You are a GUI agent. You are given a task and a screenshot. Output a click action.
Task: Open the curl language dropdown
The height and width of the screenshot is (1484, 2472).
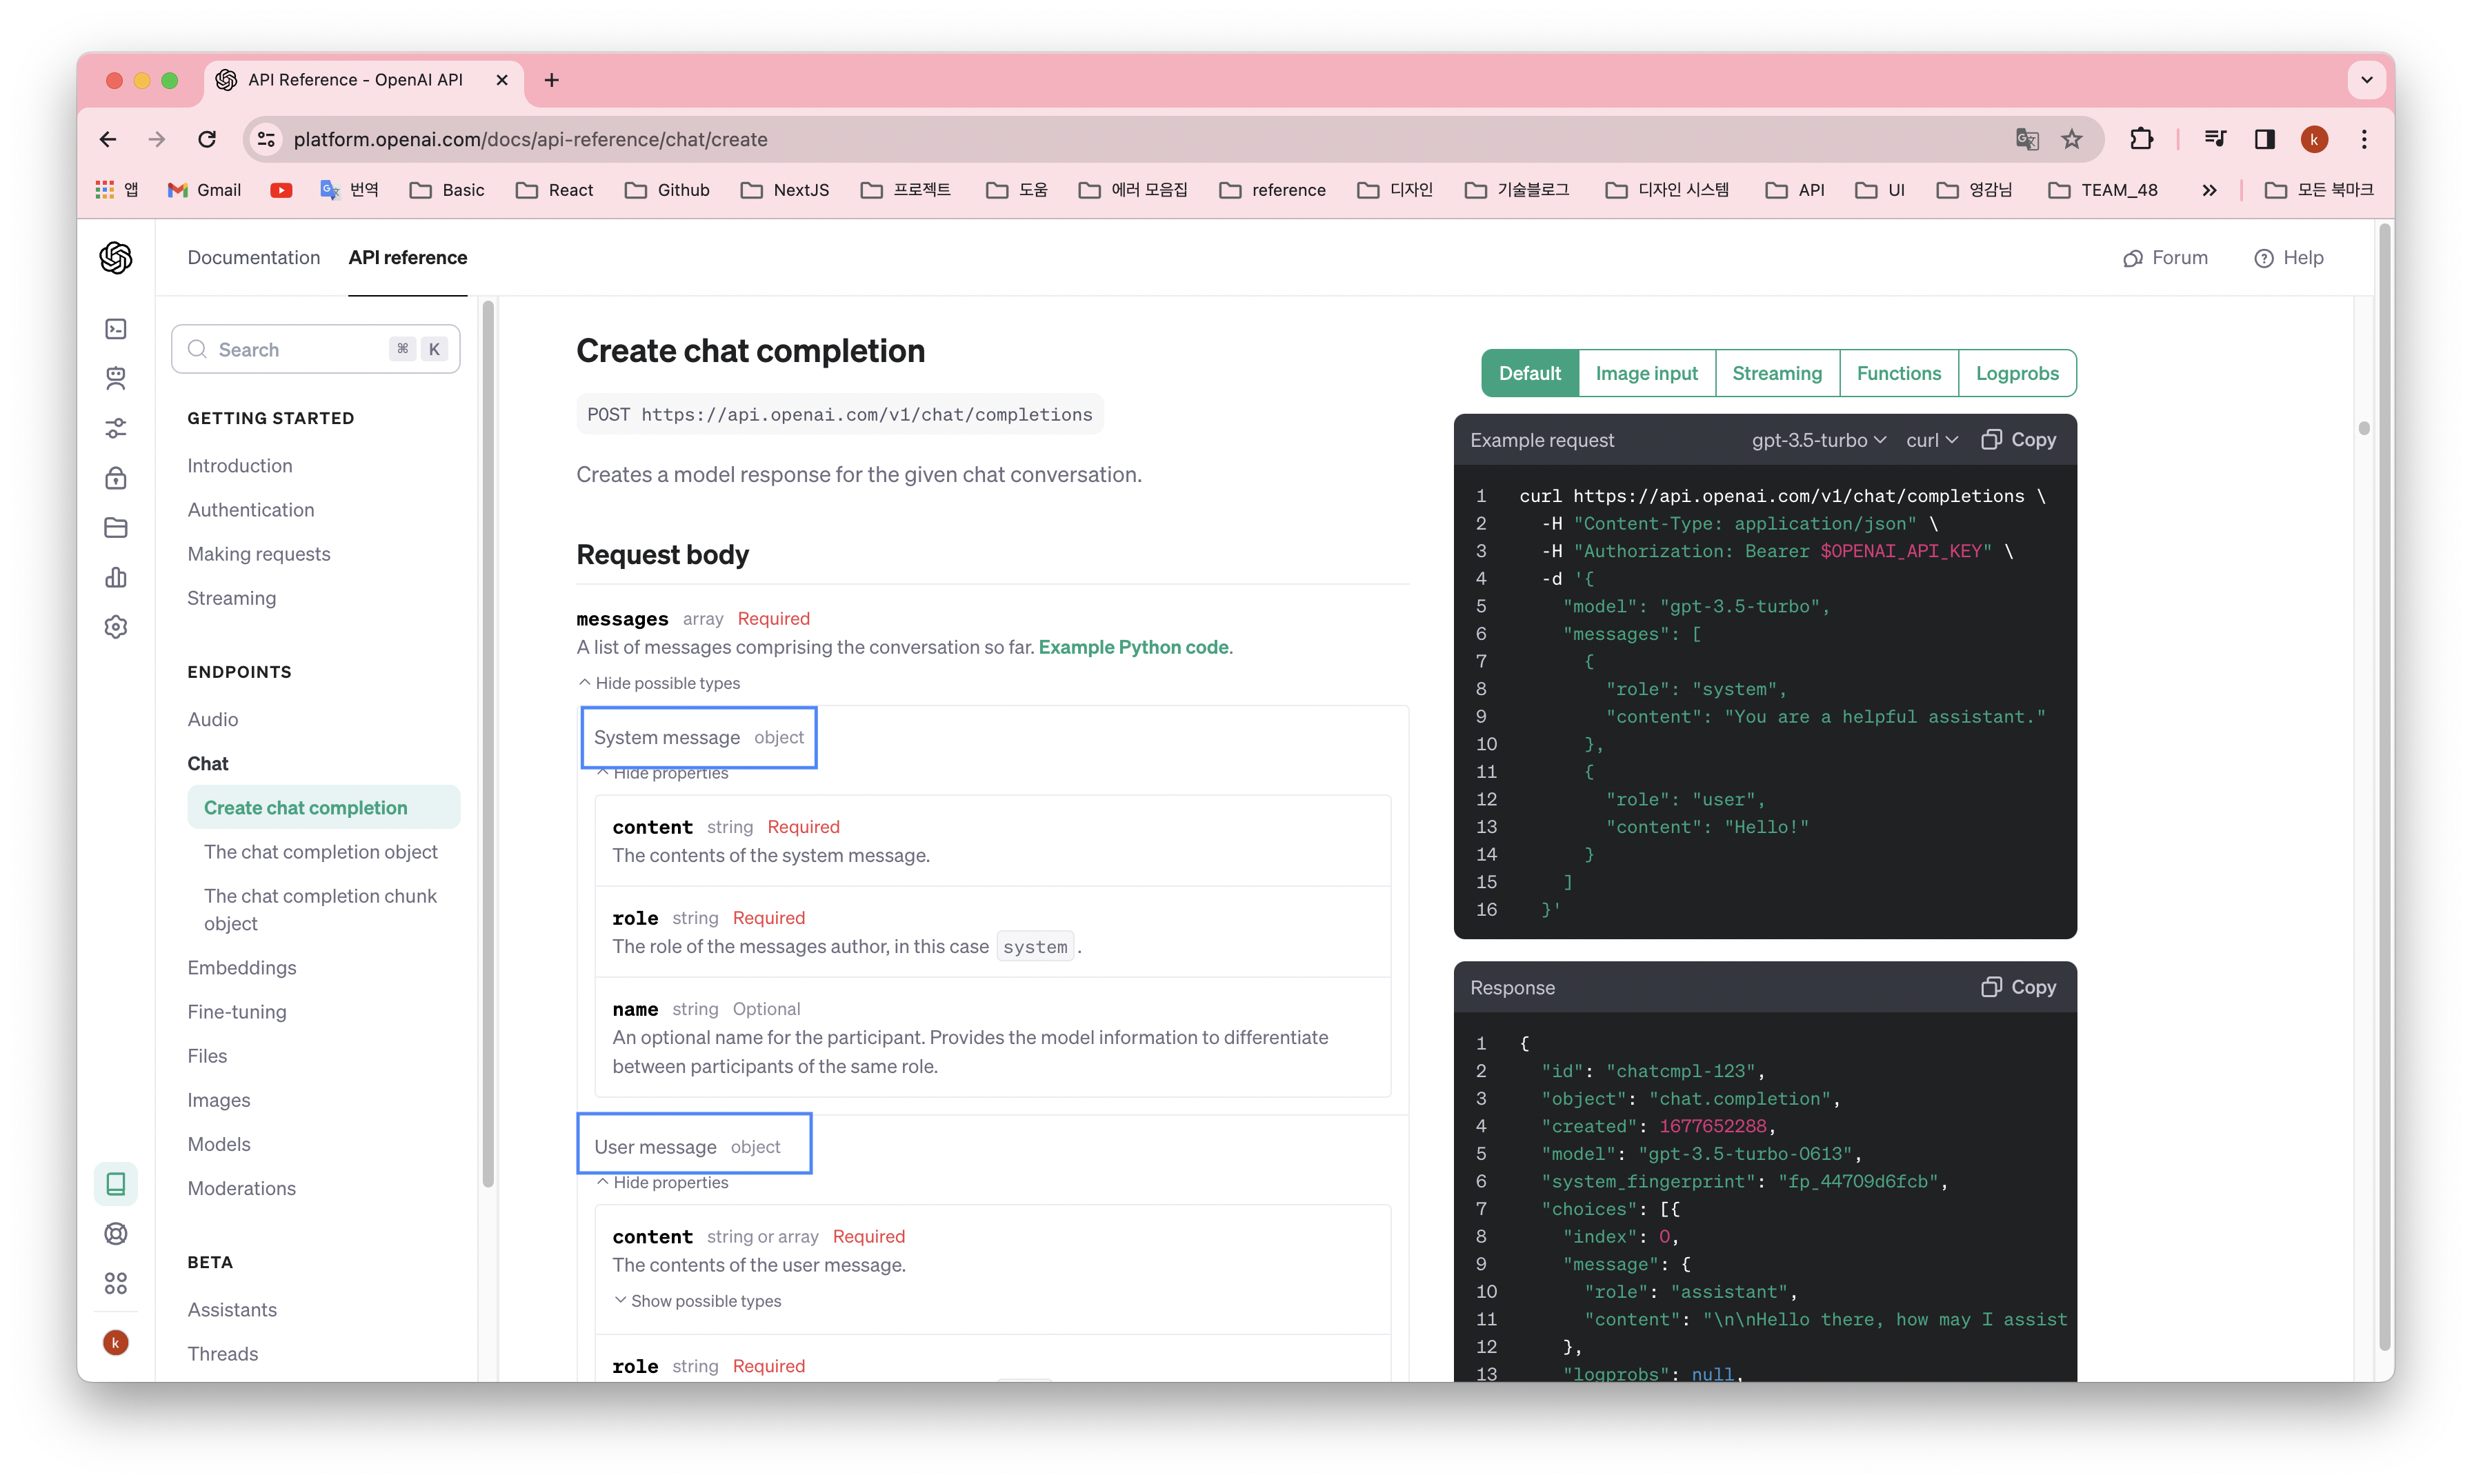1931,440
